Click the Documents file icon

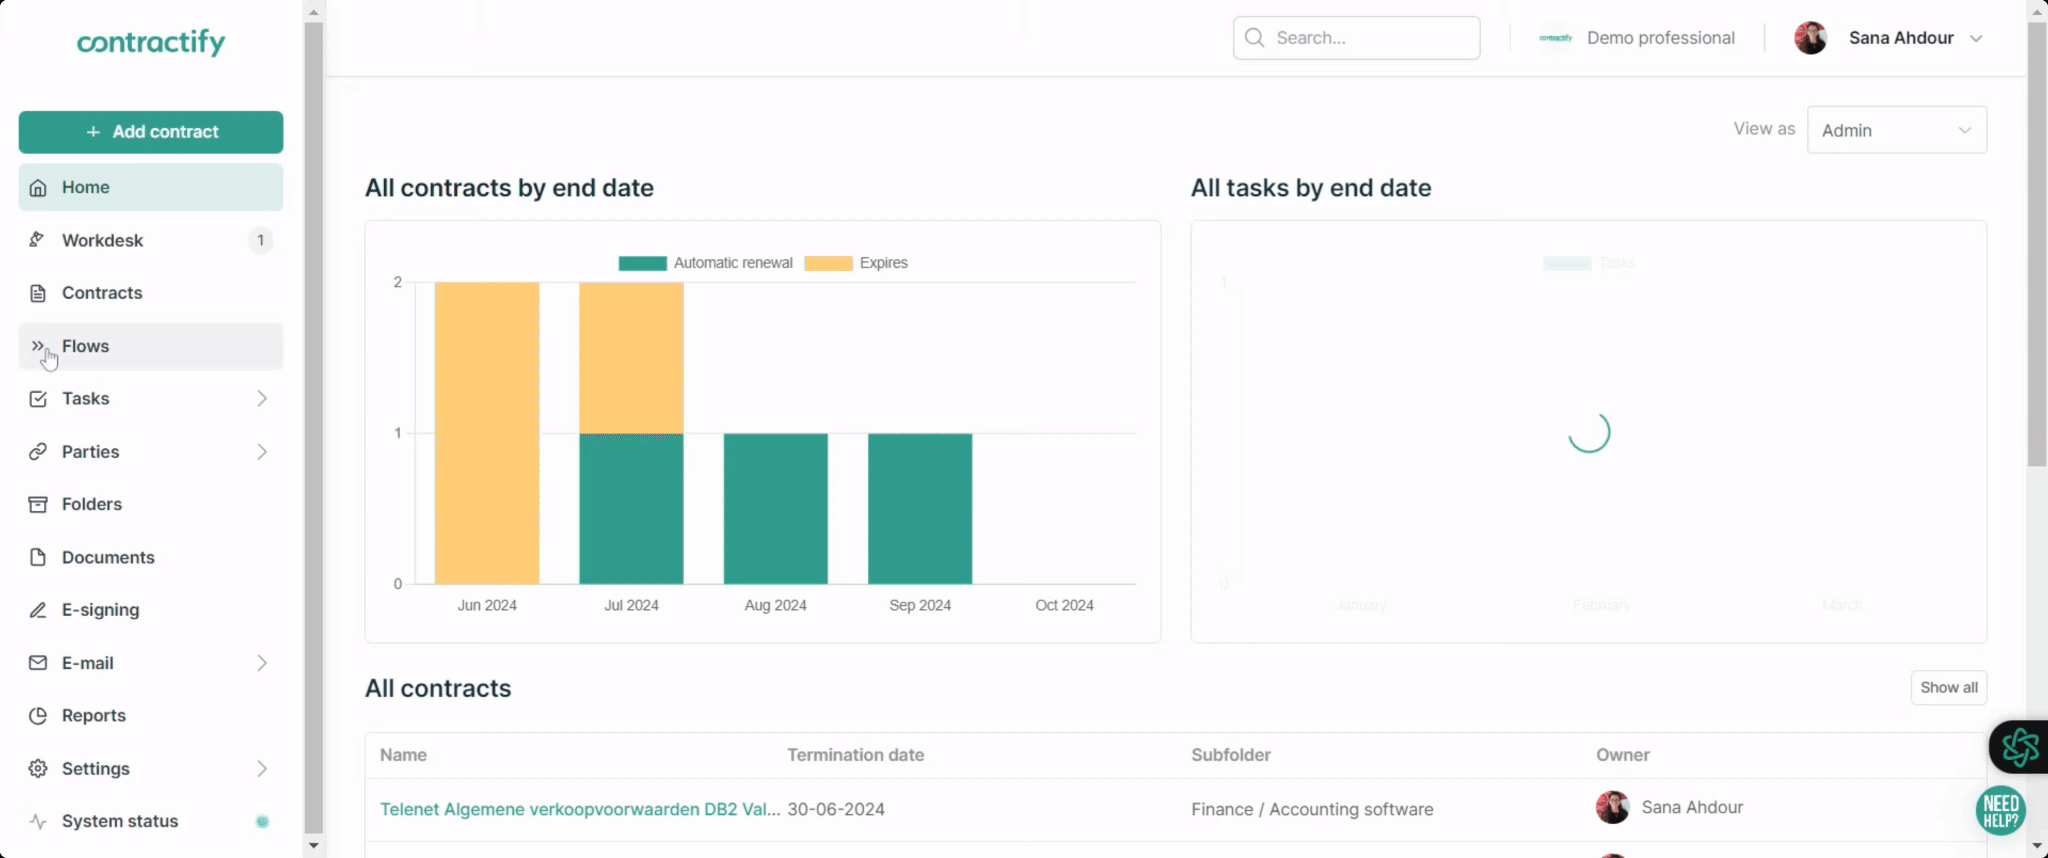click(x=37, y=557)
